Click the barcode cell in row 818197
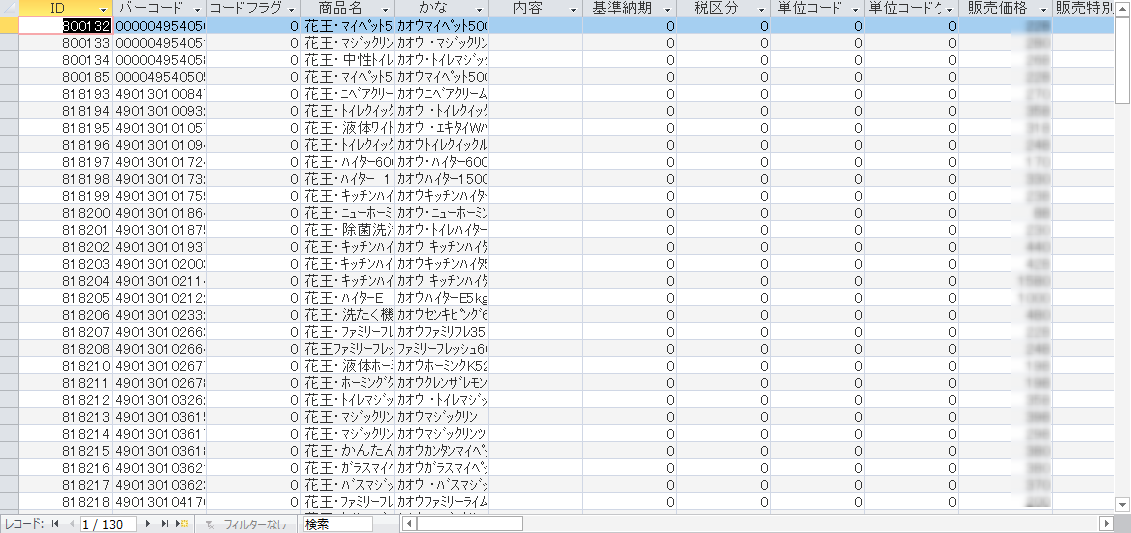 pos(159,162)
